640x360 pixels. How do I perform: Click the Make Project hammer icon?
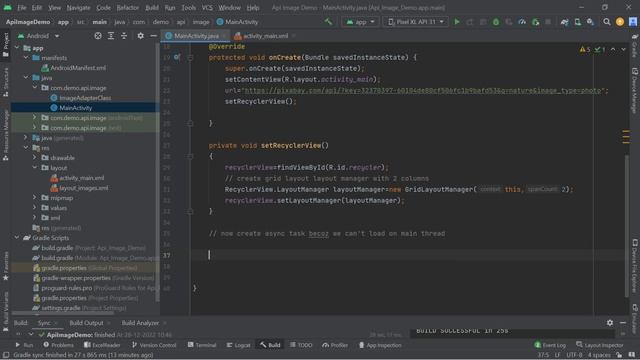click(328, 22)
